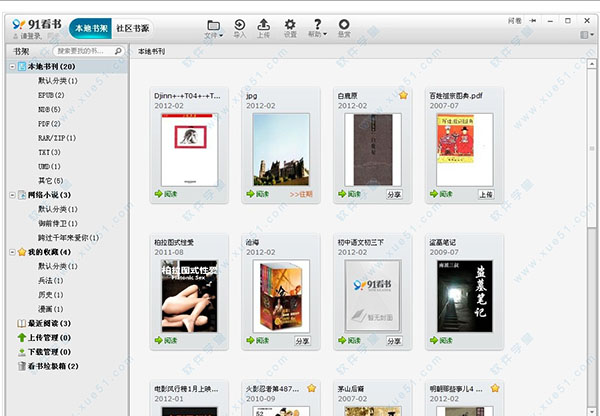Select 御前侍卫(1) under 网络小说

pos(58,223)
